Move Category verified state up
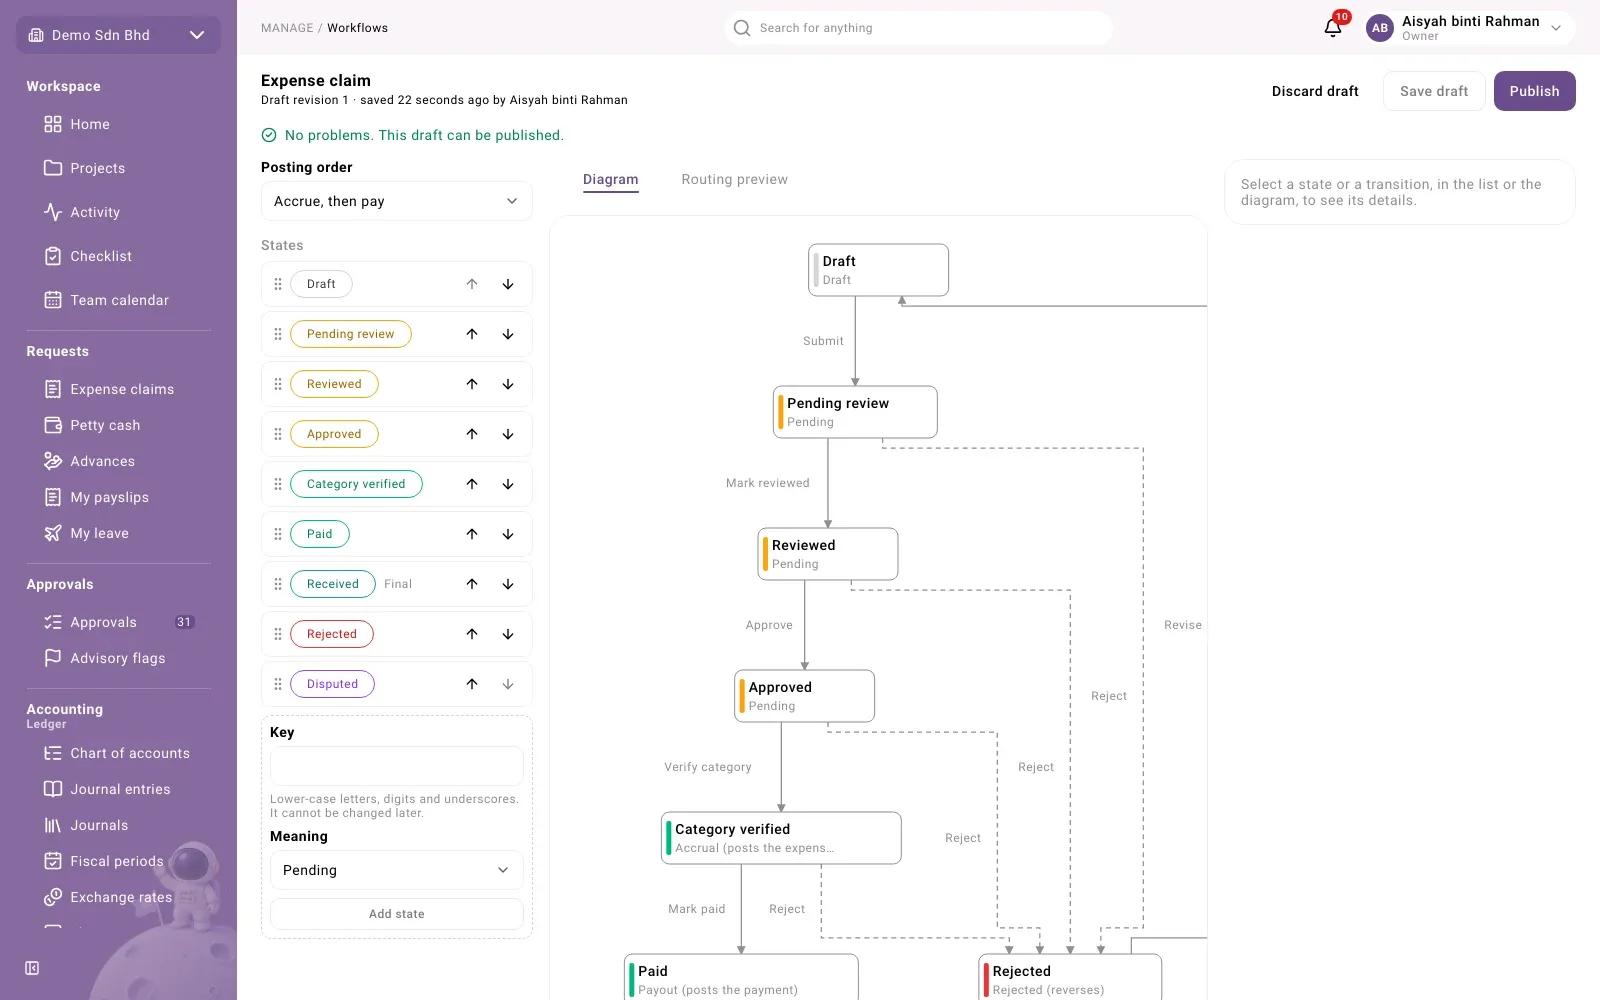1600x1000 pixels. [472, 484]
